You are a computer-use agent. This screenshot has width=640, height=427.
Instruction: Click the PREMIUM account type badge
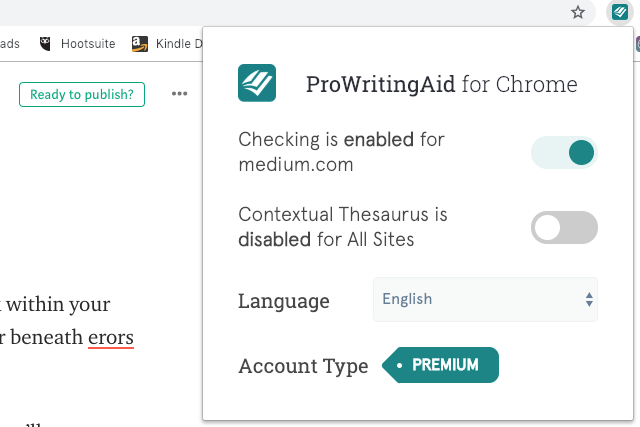point(440,365)
